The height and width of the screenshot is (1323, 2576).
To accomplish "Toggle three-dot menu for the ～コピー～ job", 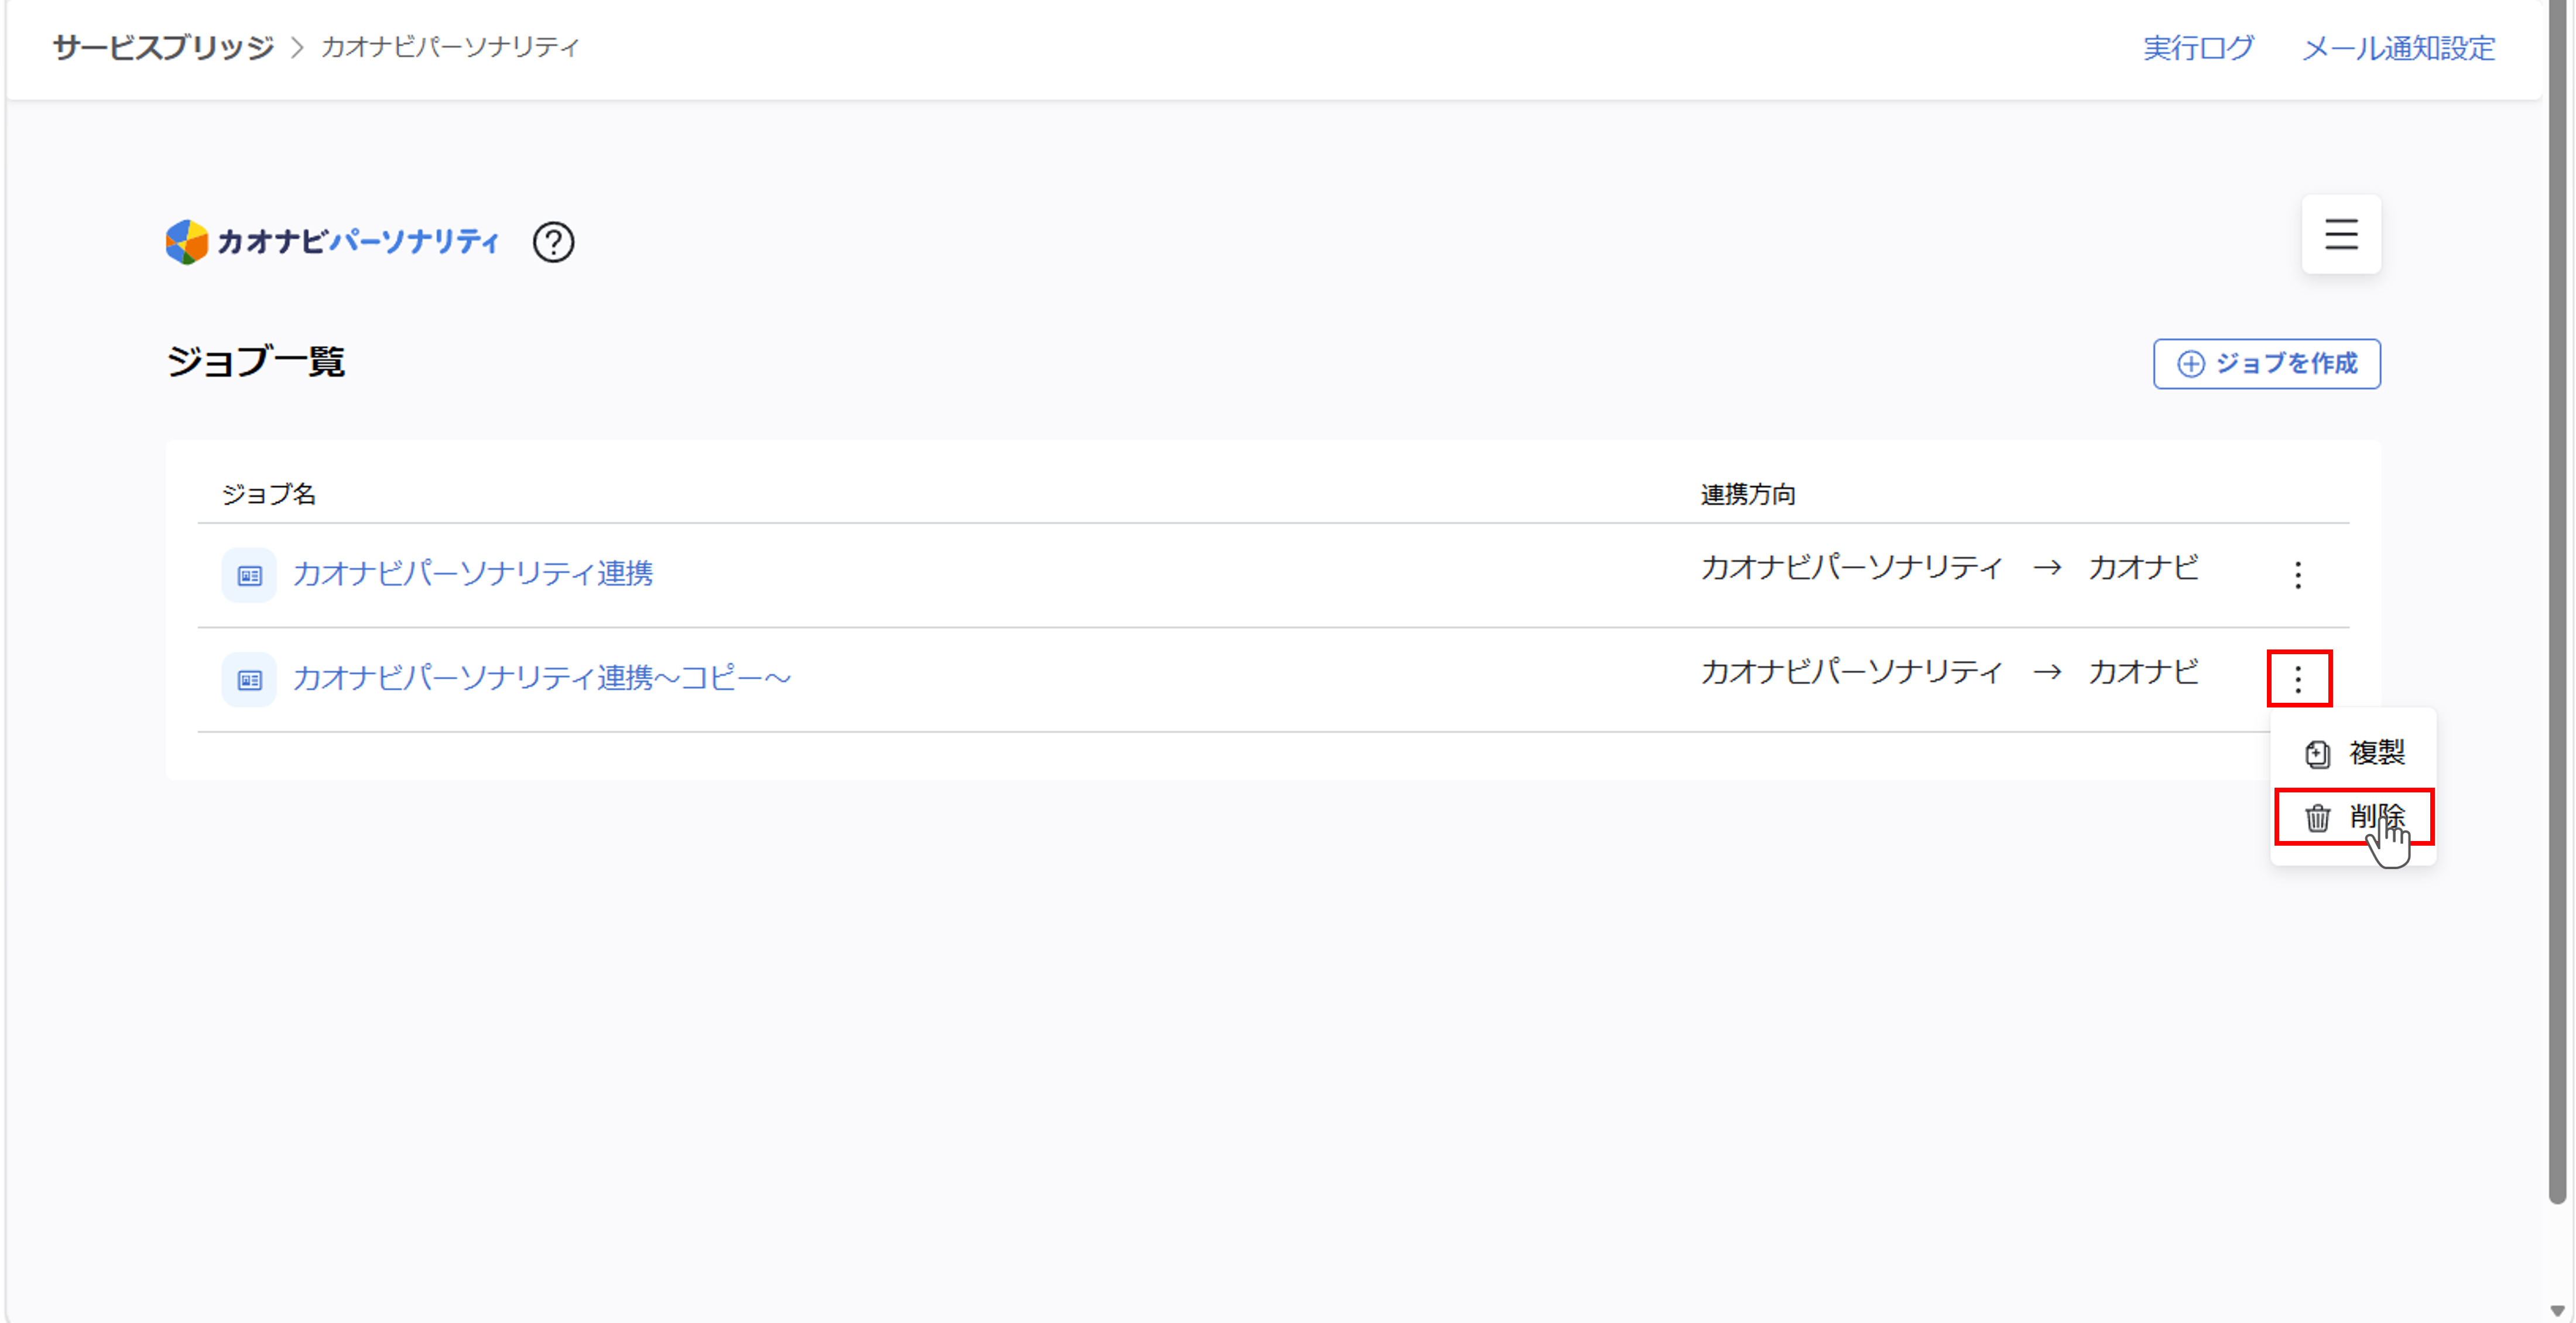I will [x=2298, y=679].
